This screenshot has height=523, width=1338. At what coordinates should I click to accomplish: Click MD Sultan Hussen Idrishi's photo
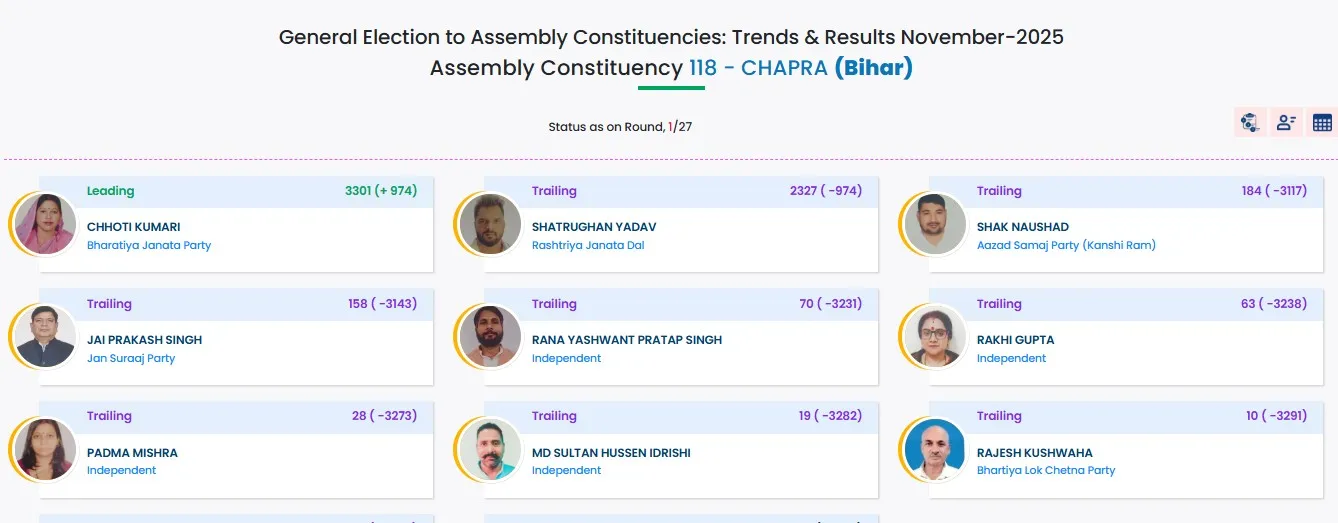(x=489, y=449)
